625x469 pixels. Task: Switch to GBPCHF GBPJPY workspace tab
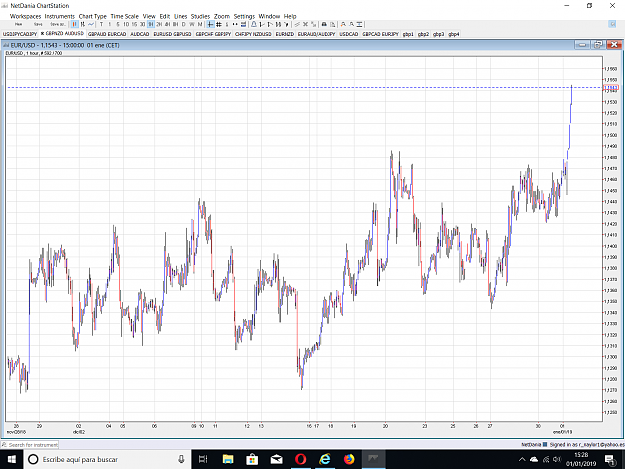pos(213,34)
